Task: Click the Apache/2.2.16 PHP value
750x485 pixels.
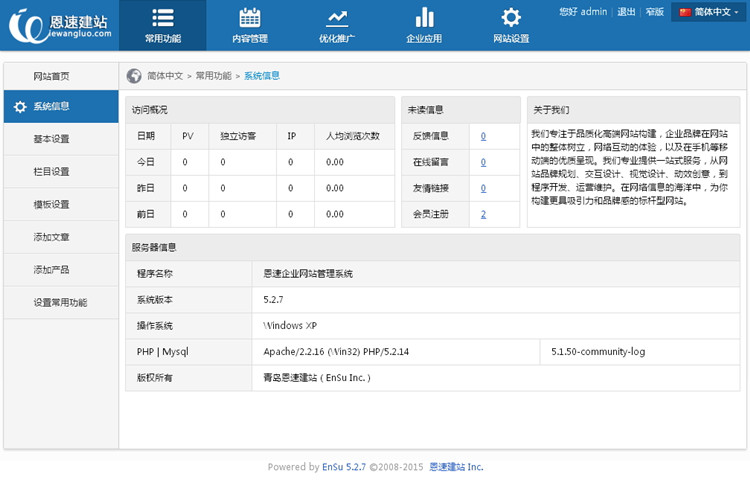Action: click(336, 352)
